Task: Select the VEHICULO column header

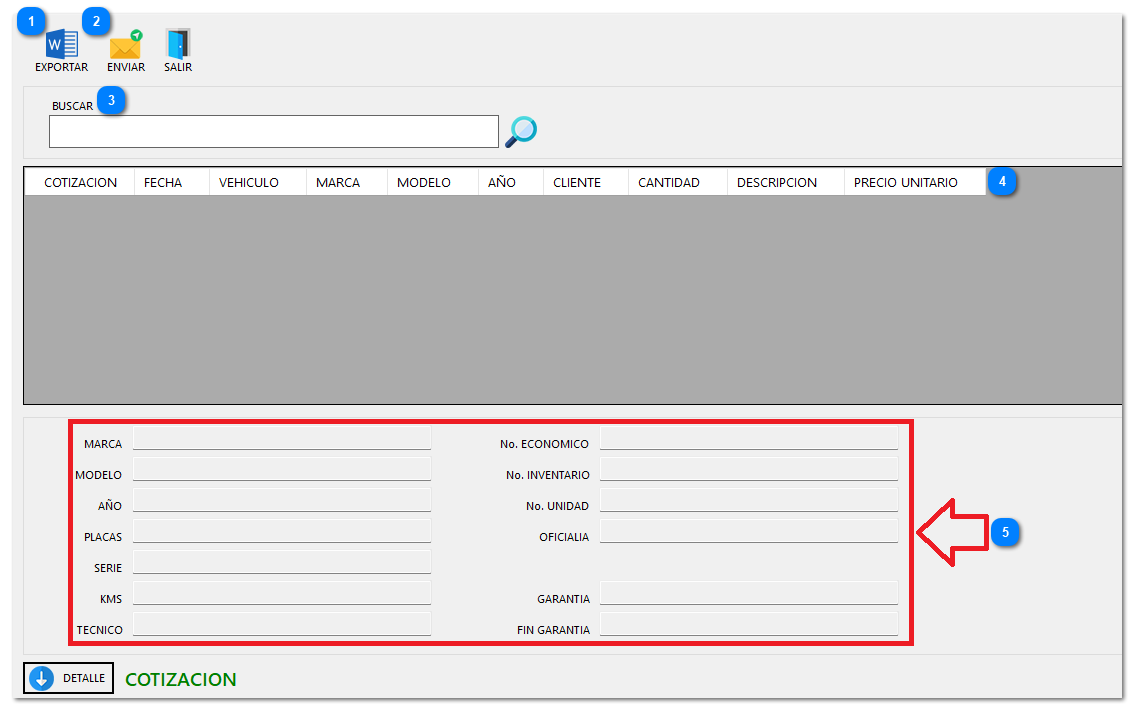Action: (248, 182)
